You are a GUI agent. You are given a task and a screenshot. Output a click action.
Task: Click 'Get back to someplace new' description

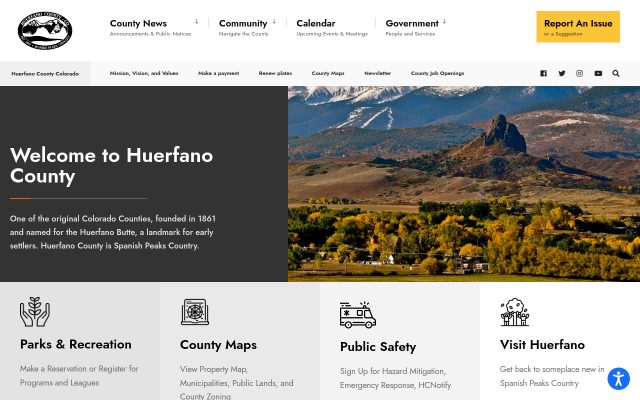click(552, 376)
